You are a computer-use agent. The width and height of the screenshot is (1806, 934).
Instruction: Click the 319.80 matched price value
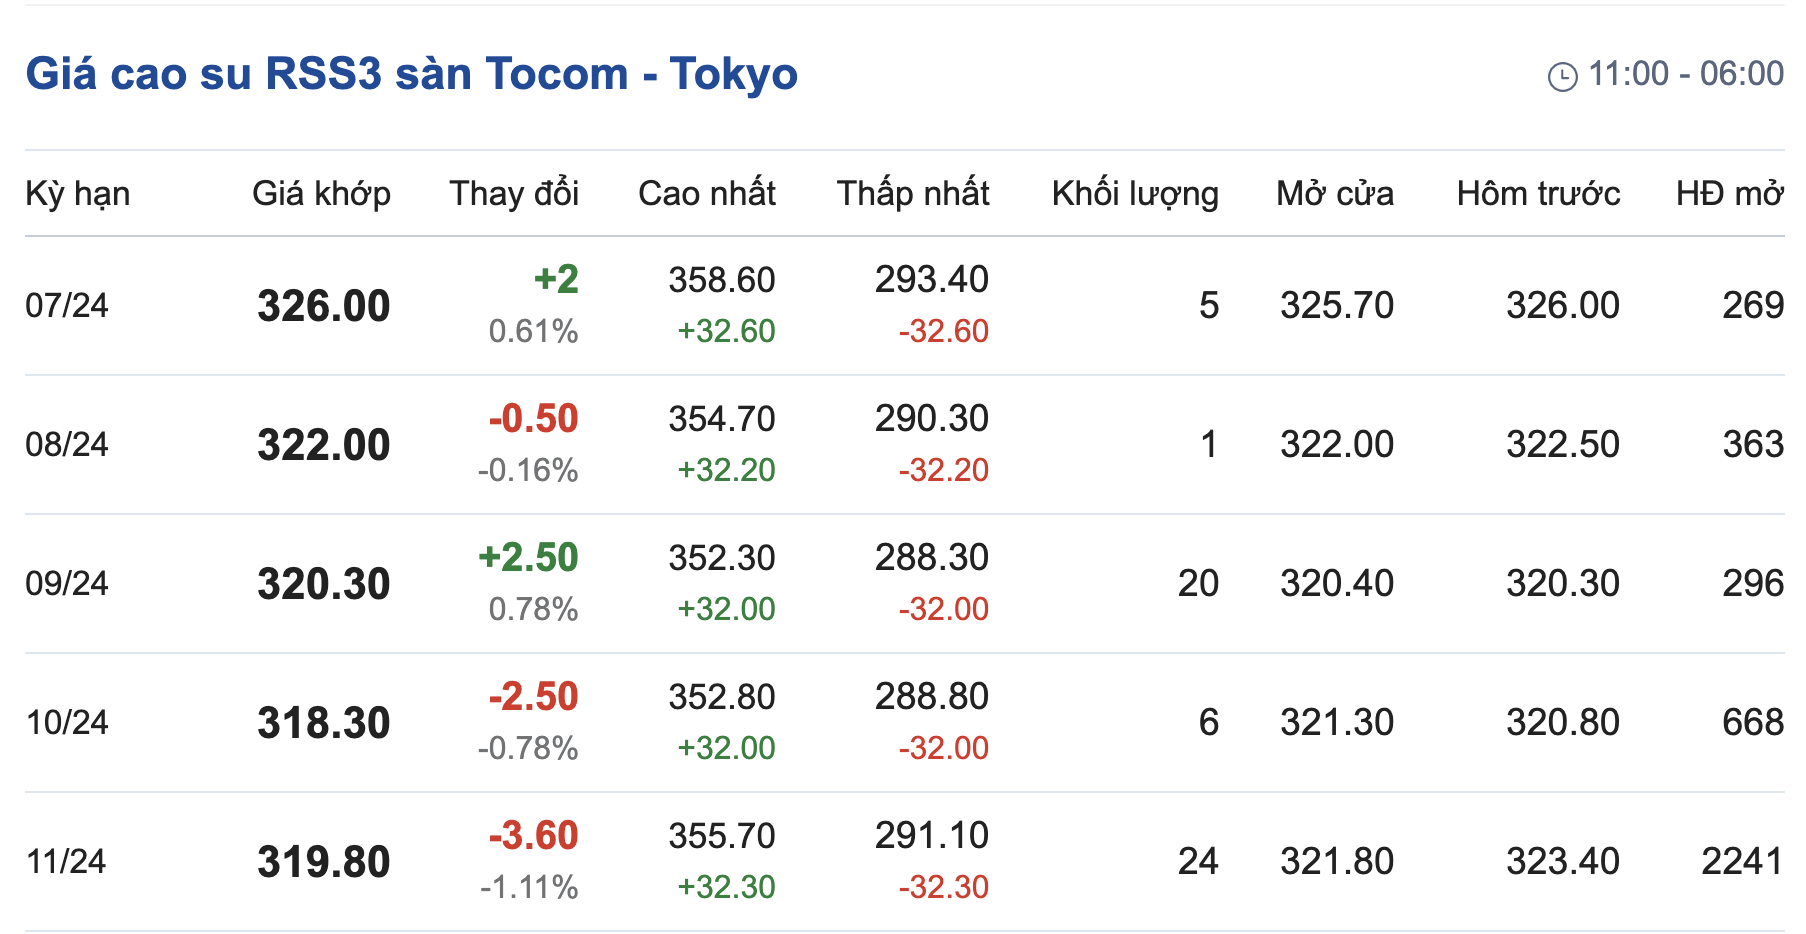pyautogui.click(x=323, y=862)
